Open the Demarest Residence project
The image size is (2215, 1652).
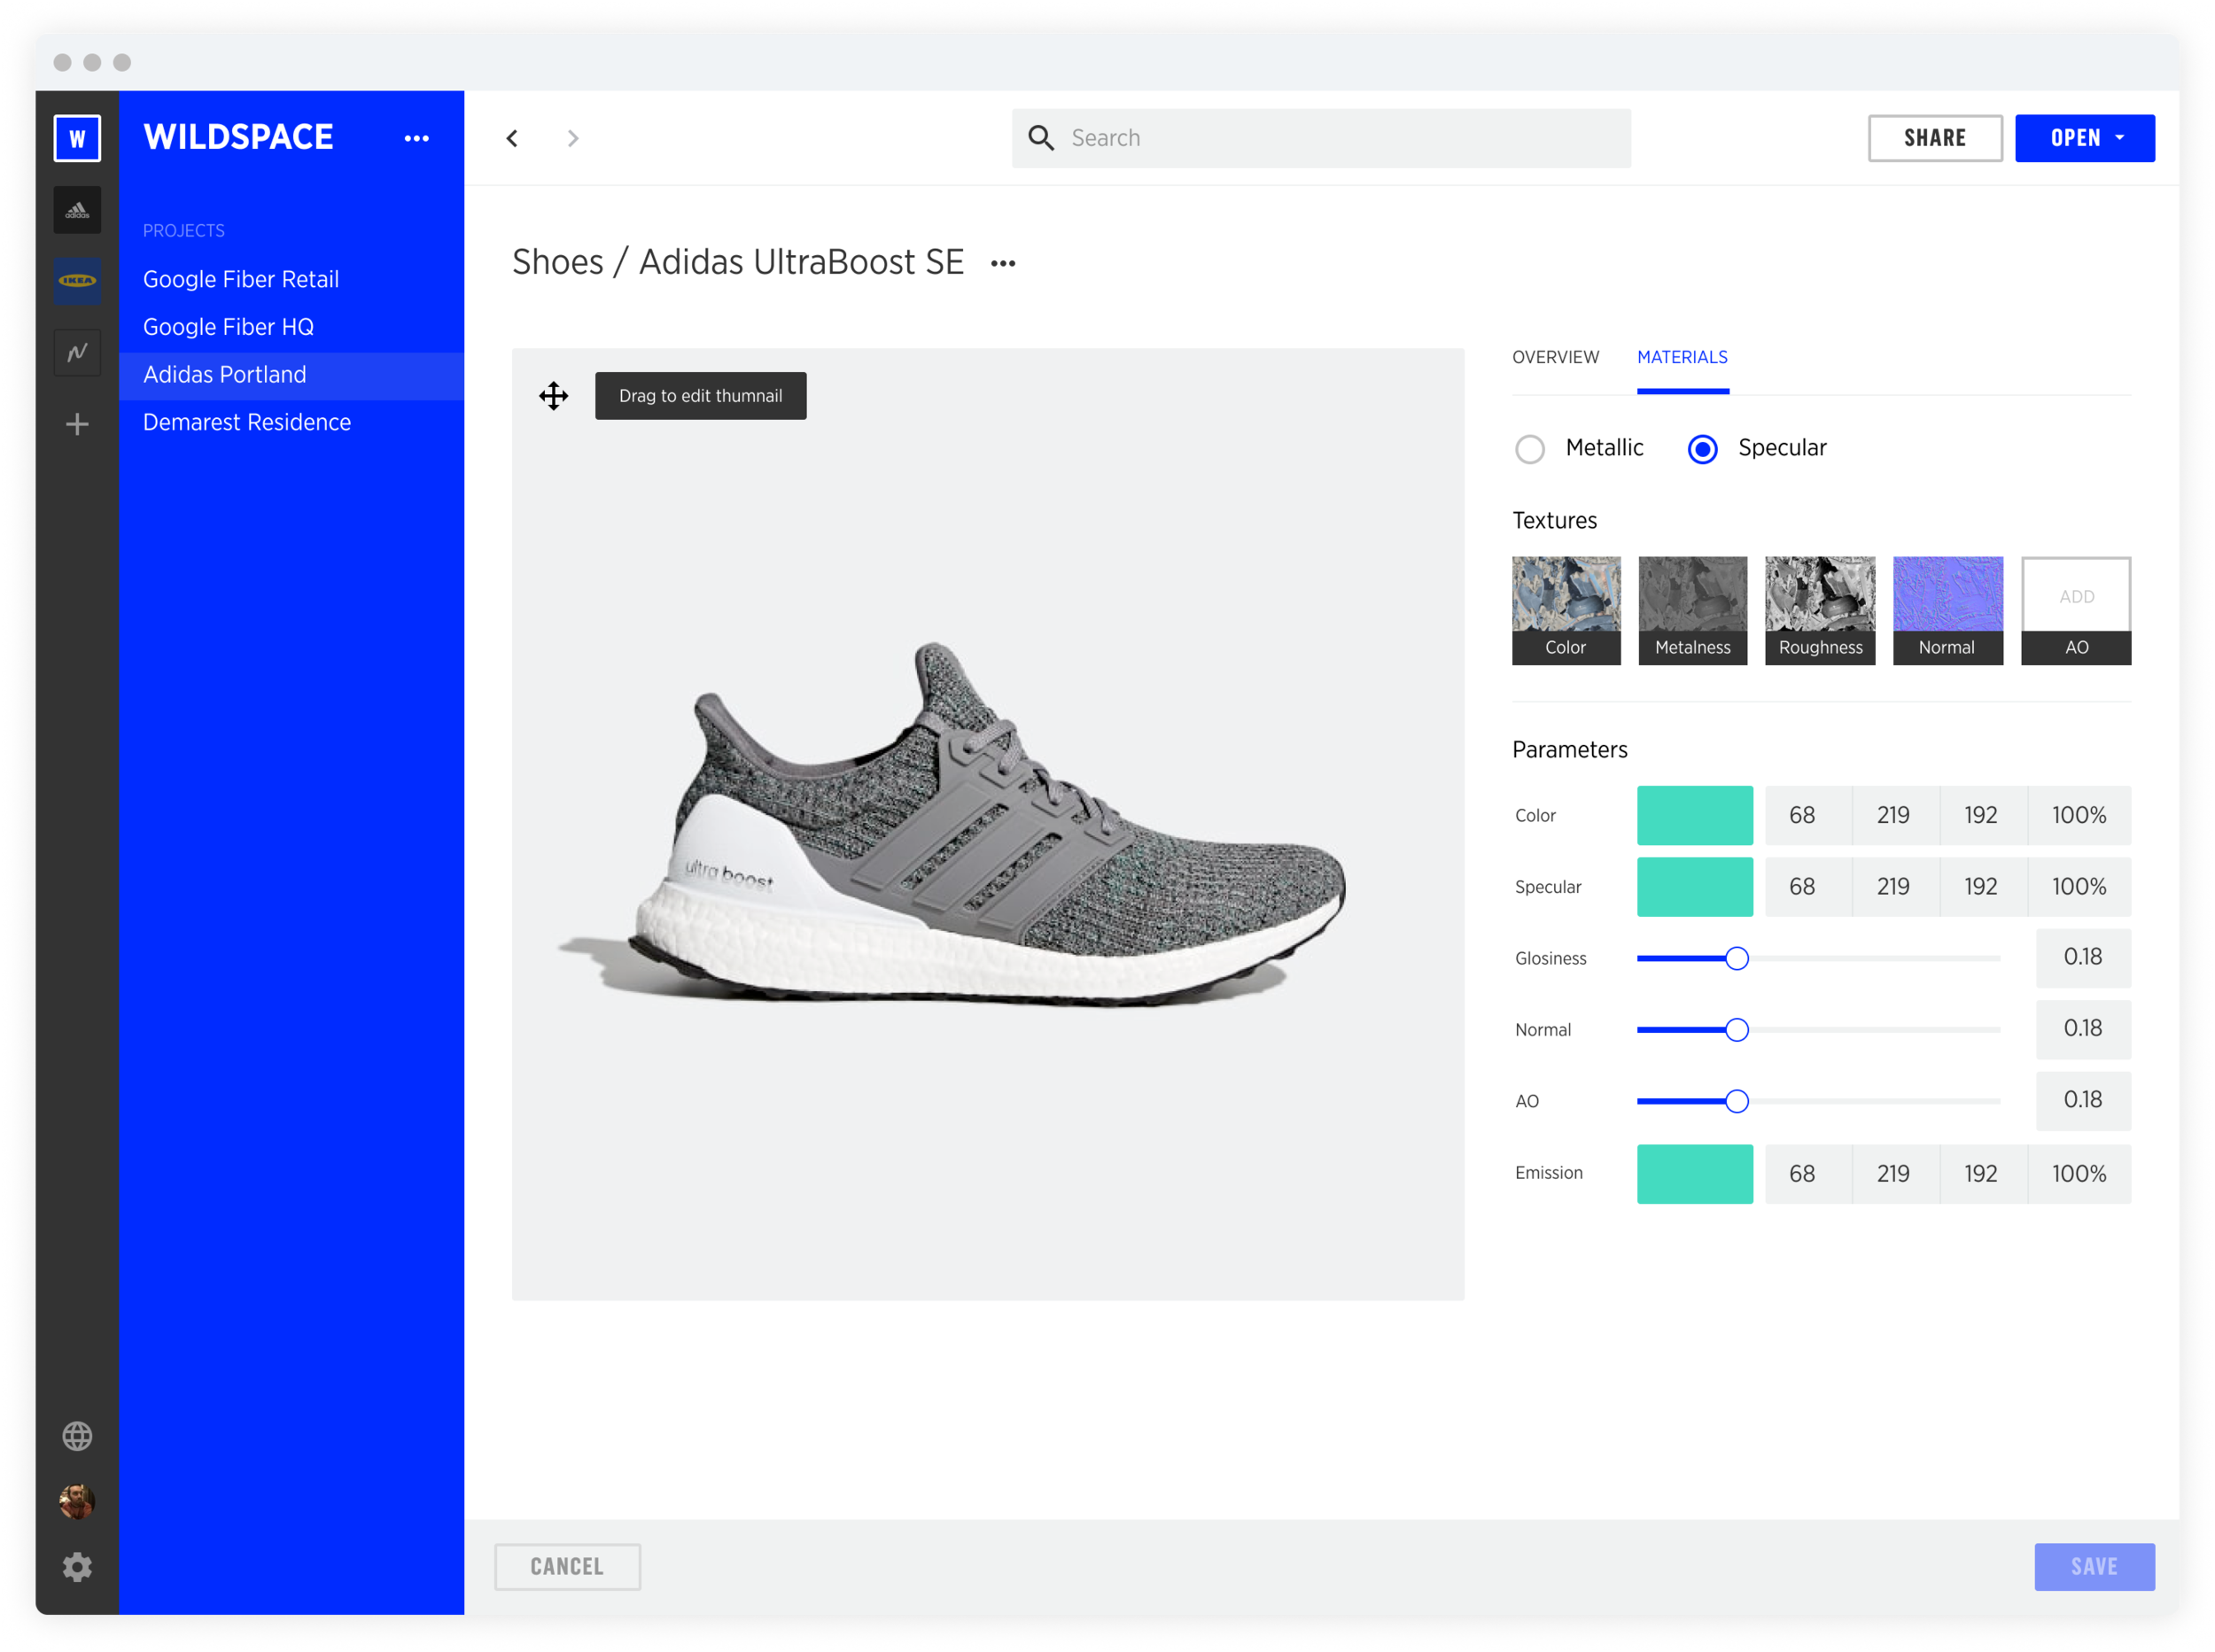click(246, 422)
